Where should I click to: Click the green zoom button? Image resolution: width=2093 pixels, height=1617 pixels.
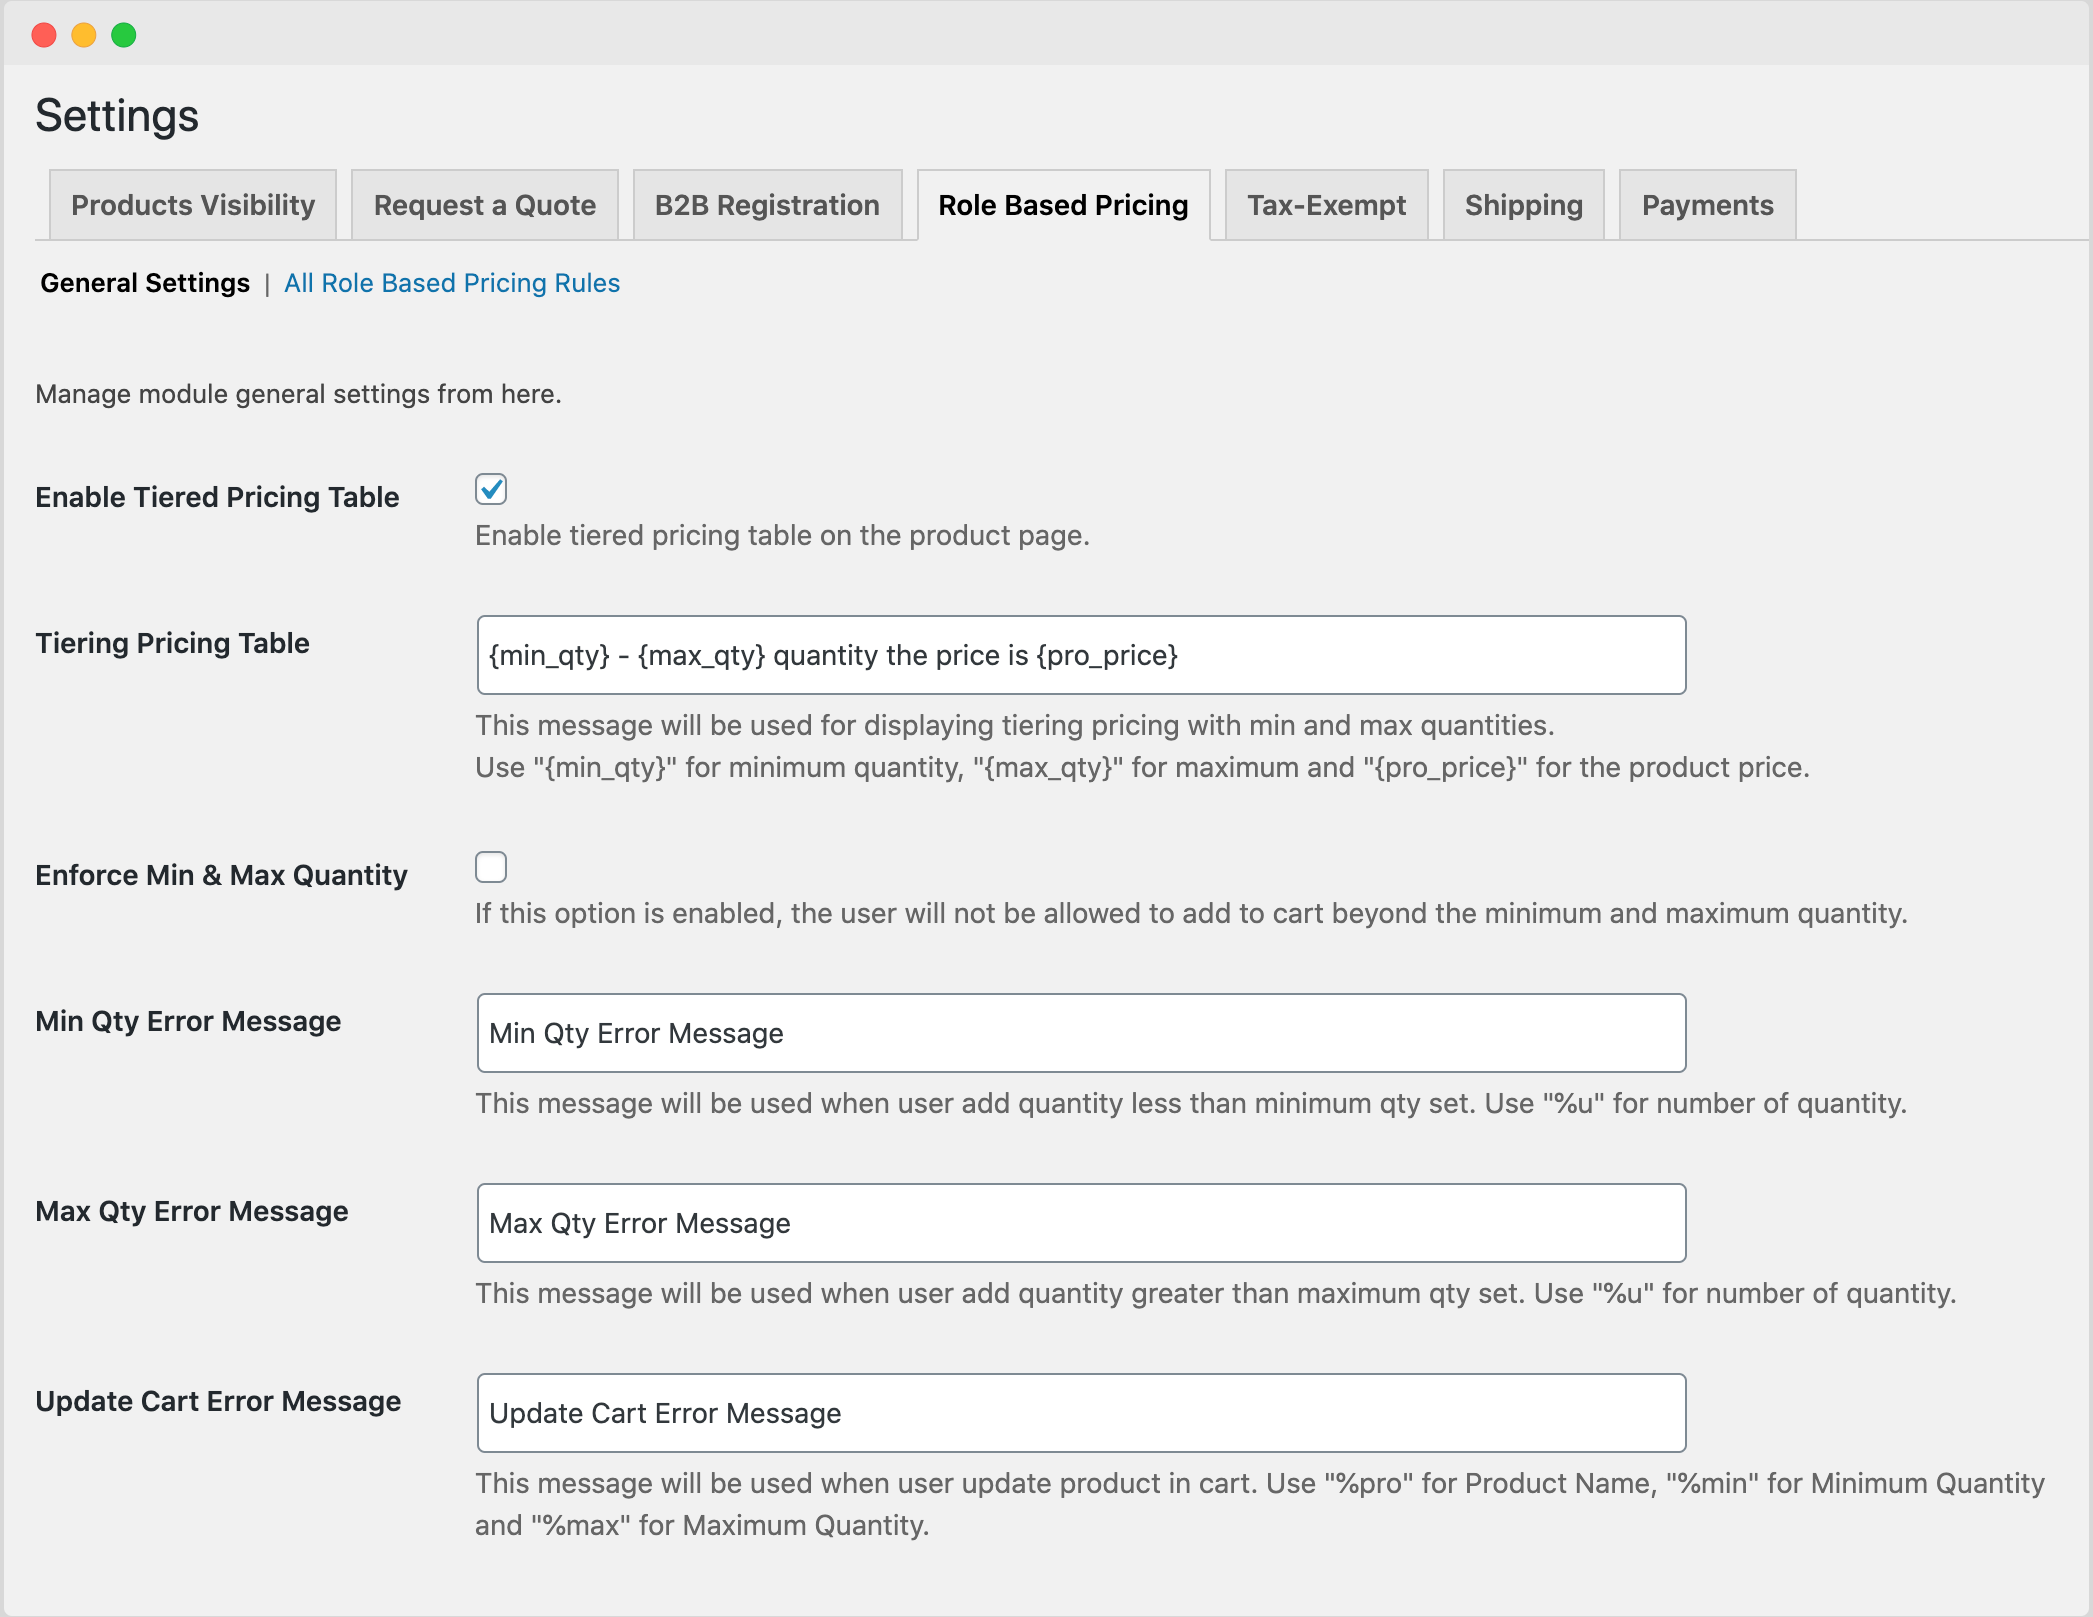(x=123, y=34)
